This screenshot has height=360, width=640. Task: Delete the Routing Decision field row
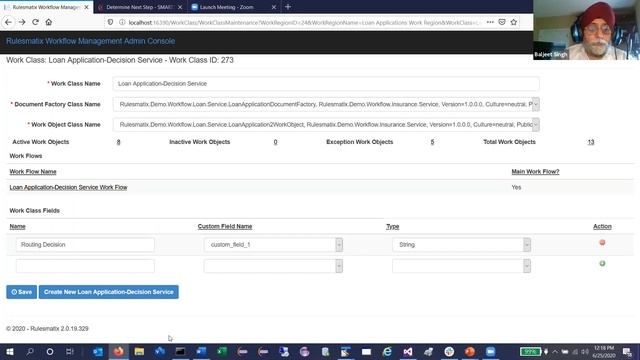[602, 242]
